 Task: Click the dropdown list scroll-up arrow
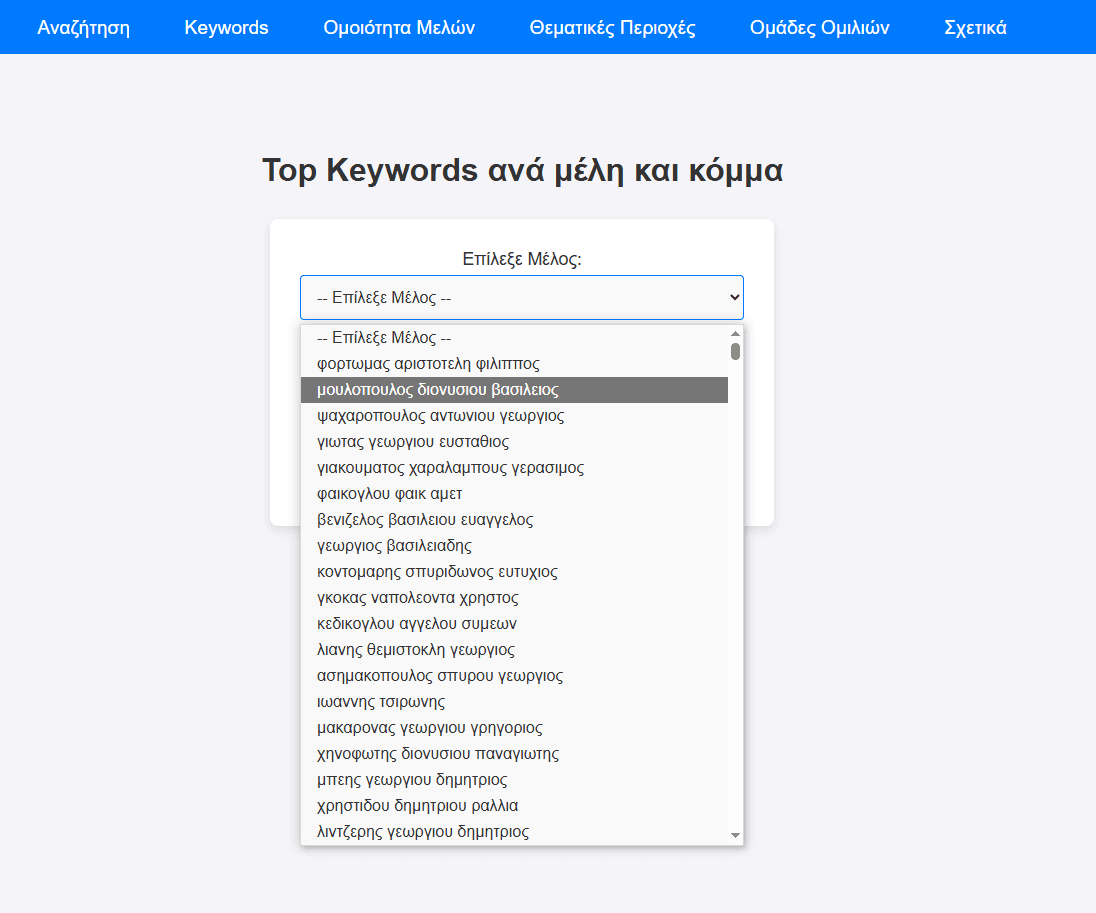735,333
